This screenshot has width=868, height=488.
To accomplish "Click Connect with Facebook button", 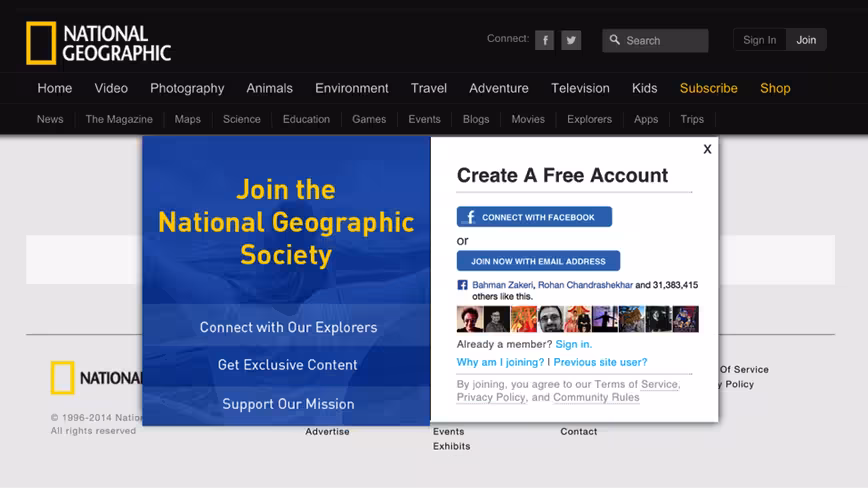I will (x=534, y=217).
